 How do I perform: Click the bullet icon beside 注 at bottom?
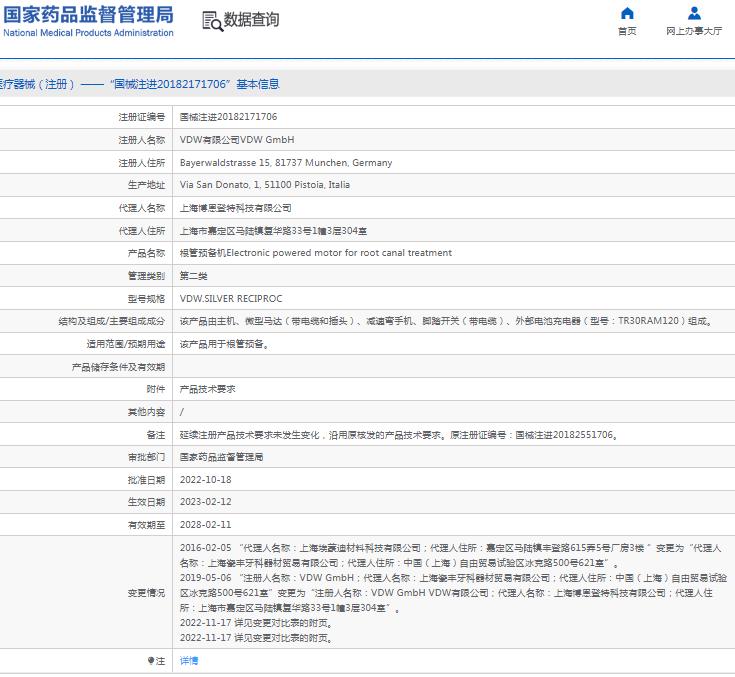[x=151, y=661]
